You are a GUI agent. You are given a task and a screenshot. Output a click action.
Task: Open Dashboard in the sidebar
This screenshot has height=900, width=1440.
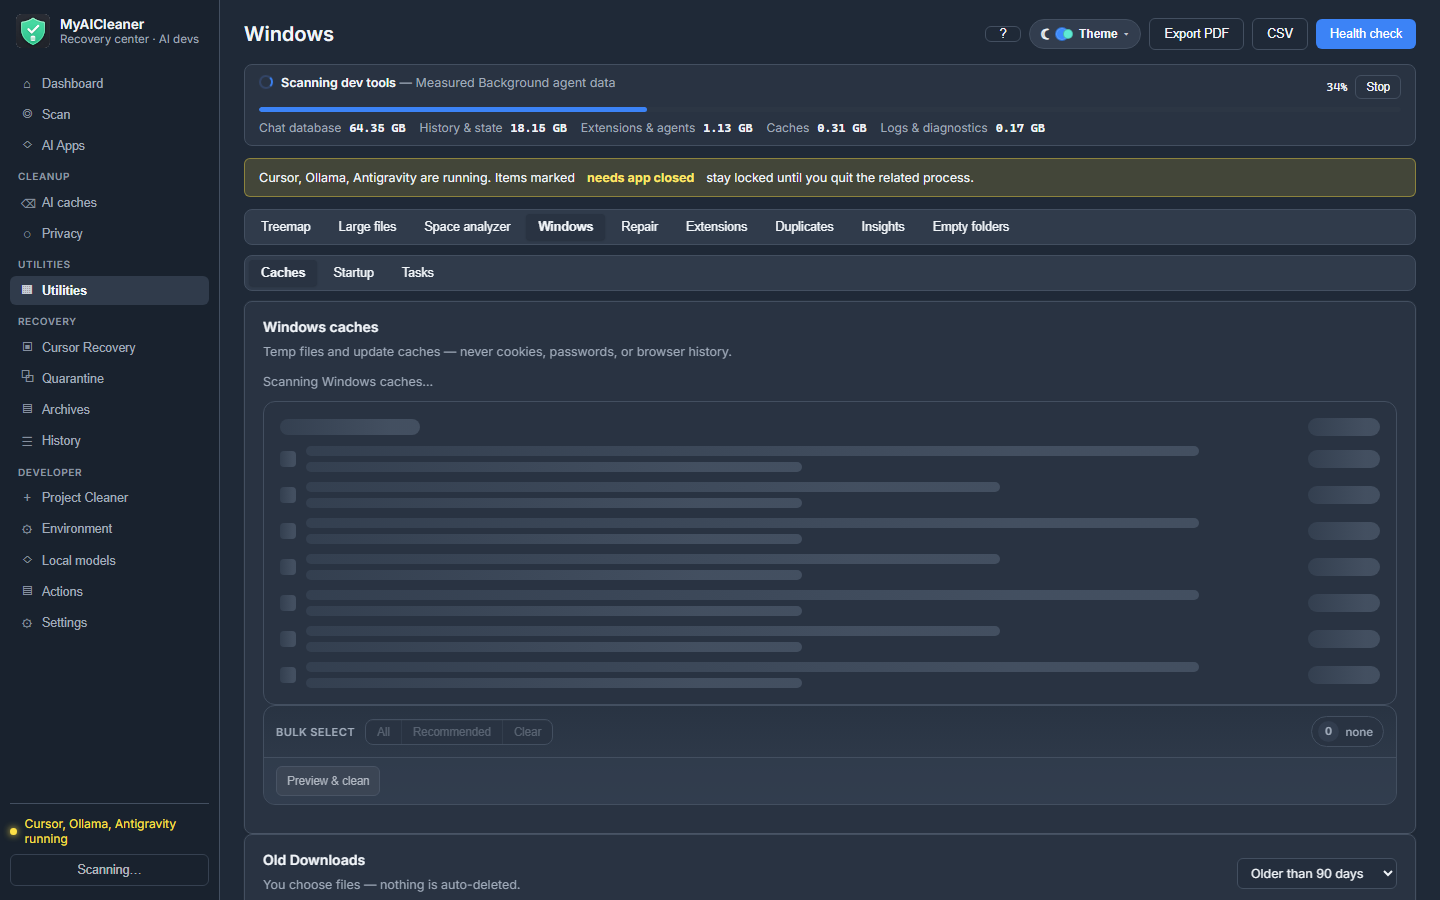coord(109,84)
